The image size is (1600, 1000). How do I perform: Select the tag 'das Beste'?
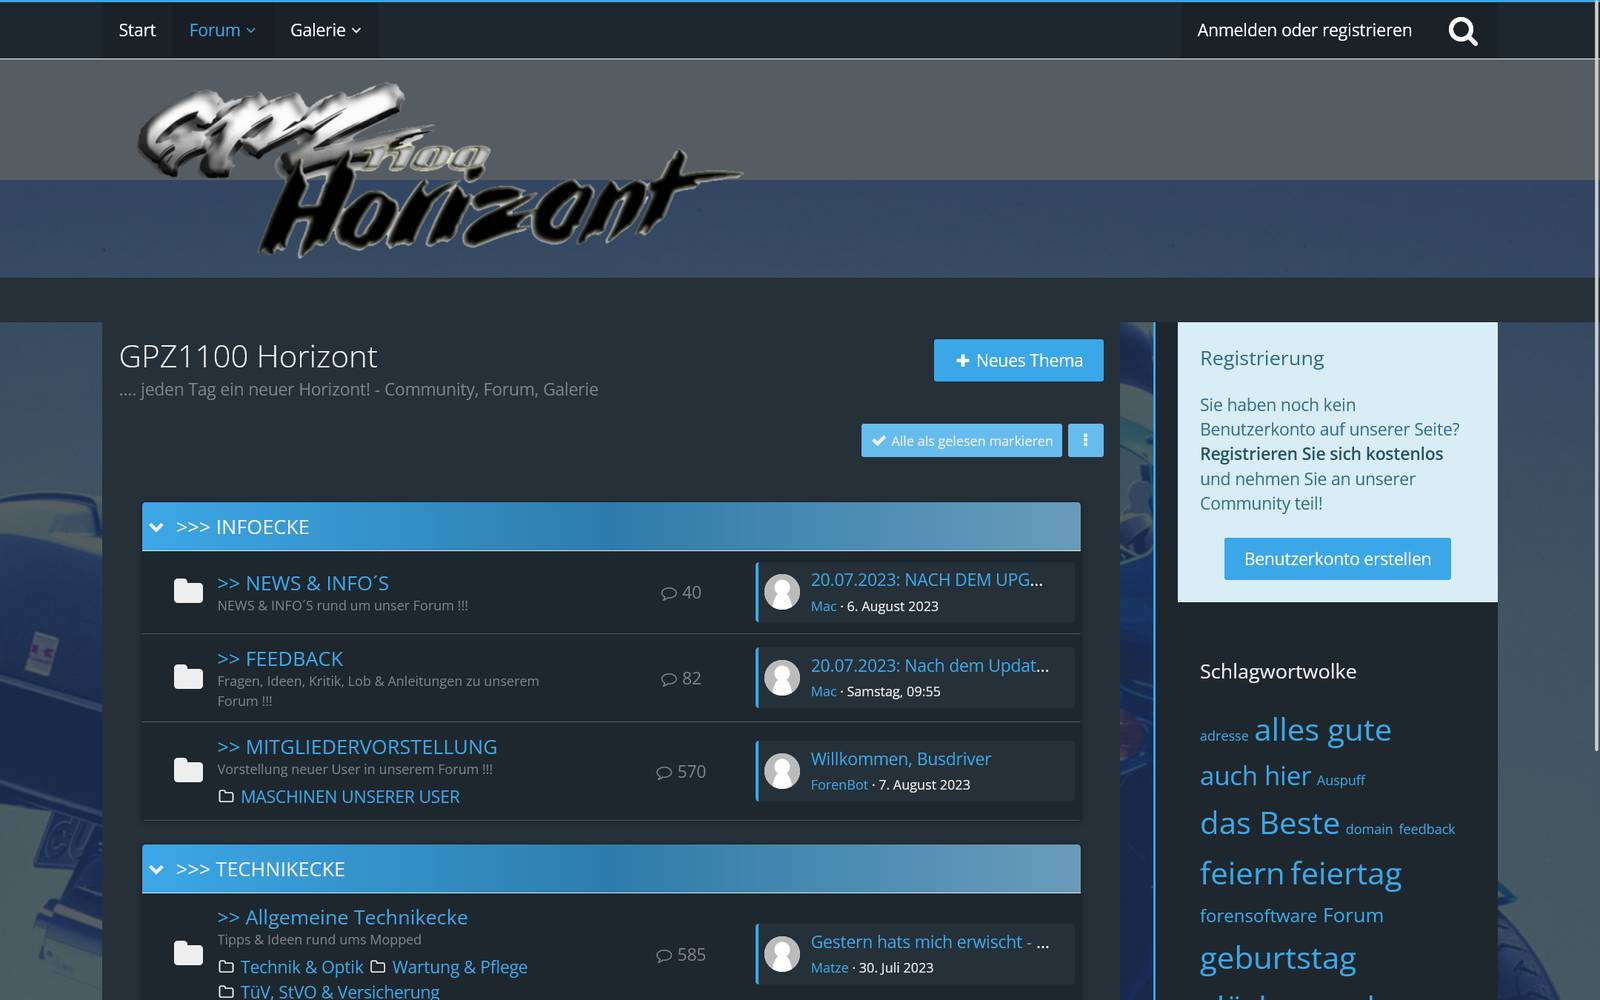pos(1269,823)
